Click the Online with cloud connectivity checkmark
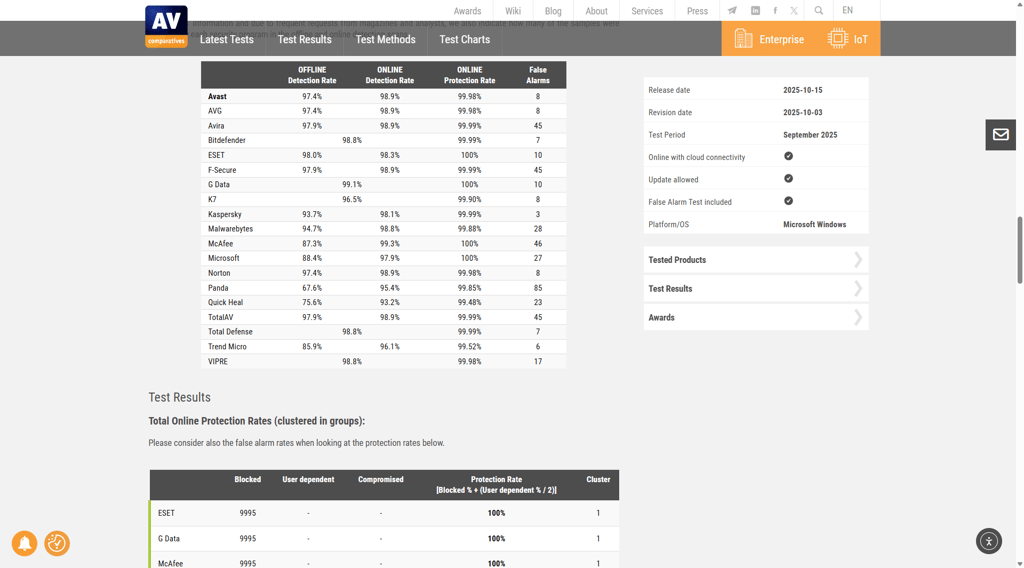Viewport: 1024px width, 568px height. (x=788, y=156)
